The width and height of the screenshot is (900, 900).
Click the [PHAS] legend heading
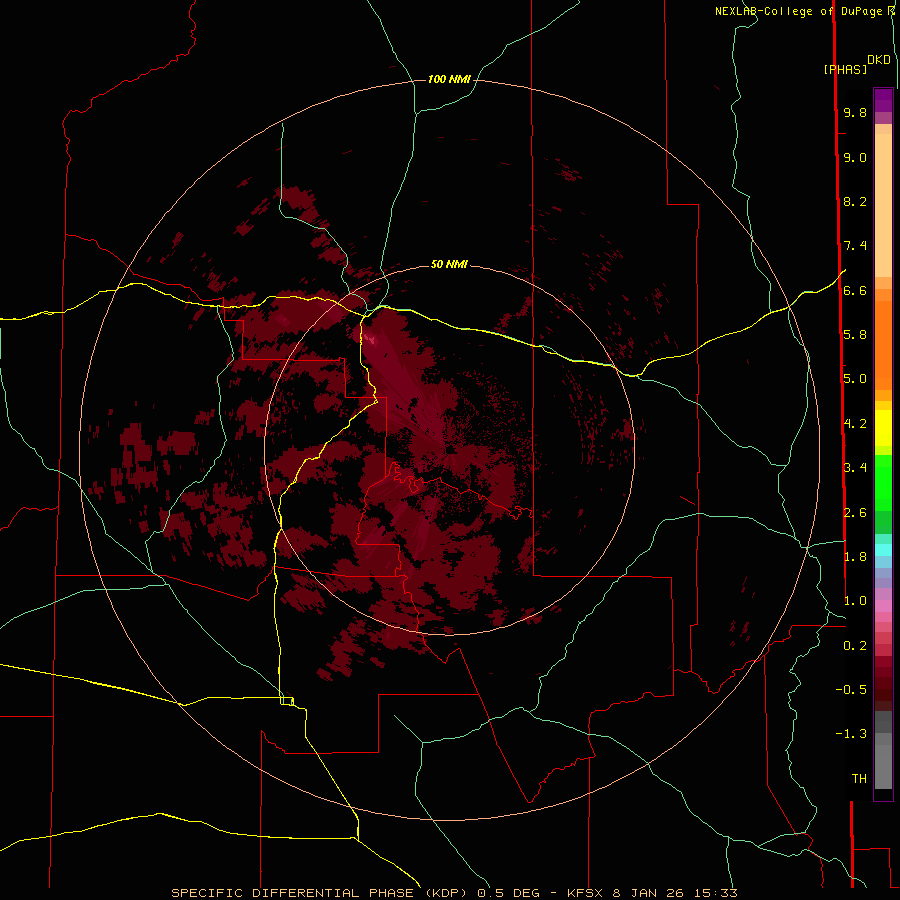pos(845,69)
